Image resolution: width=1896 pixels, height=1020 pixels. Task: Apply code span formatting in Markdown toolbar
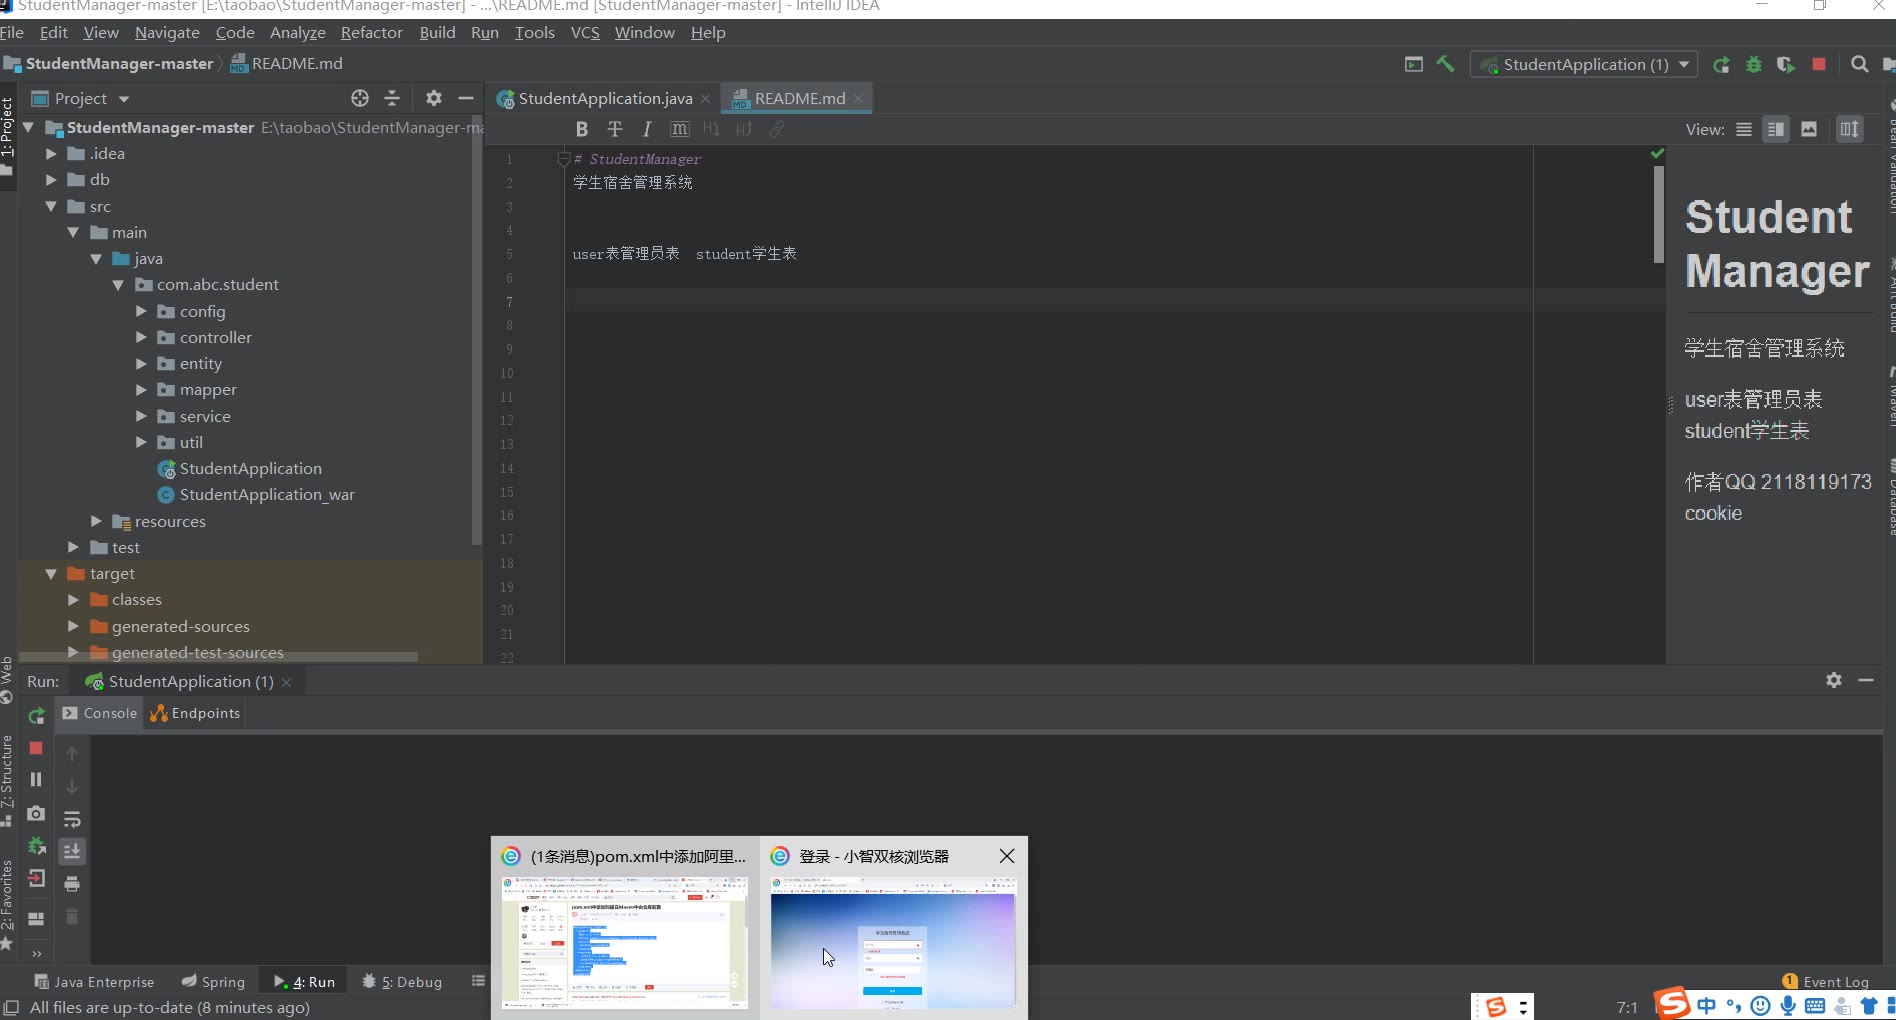tap(680, 129)
